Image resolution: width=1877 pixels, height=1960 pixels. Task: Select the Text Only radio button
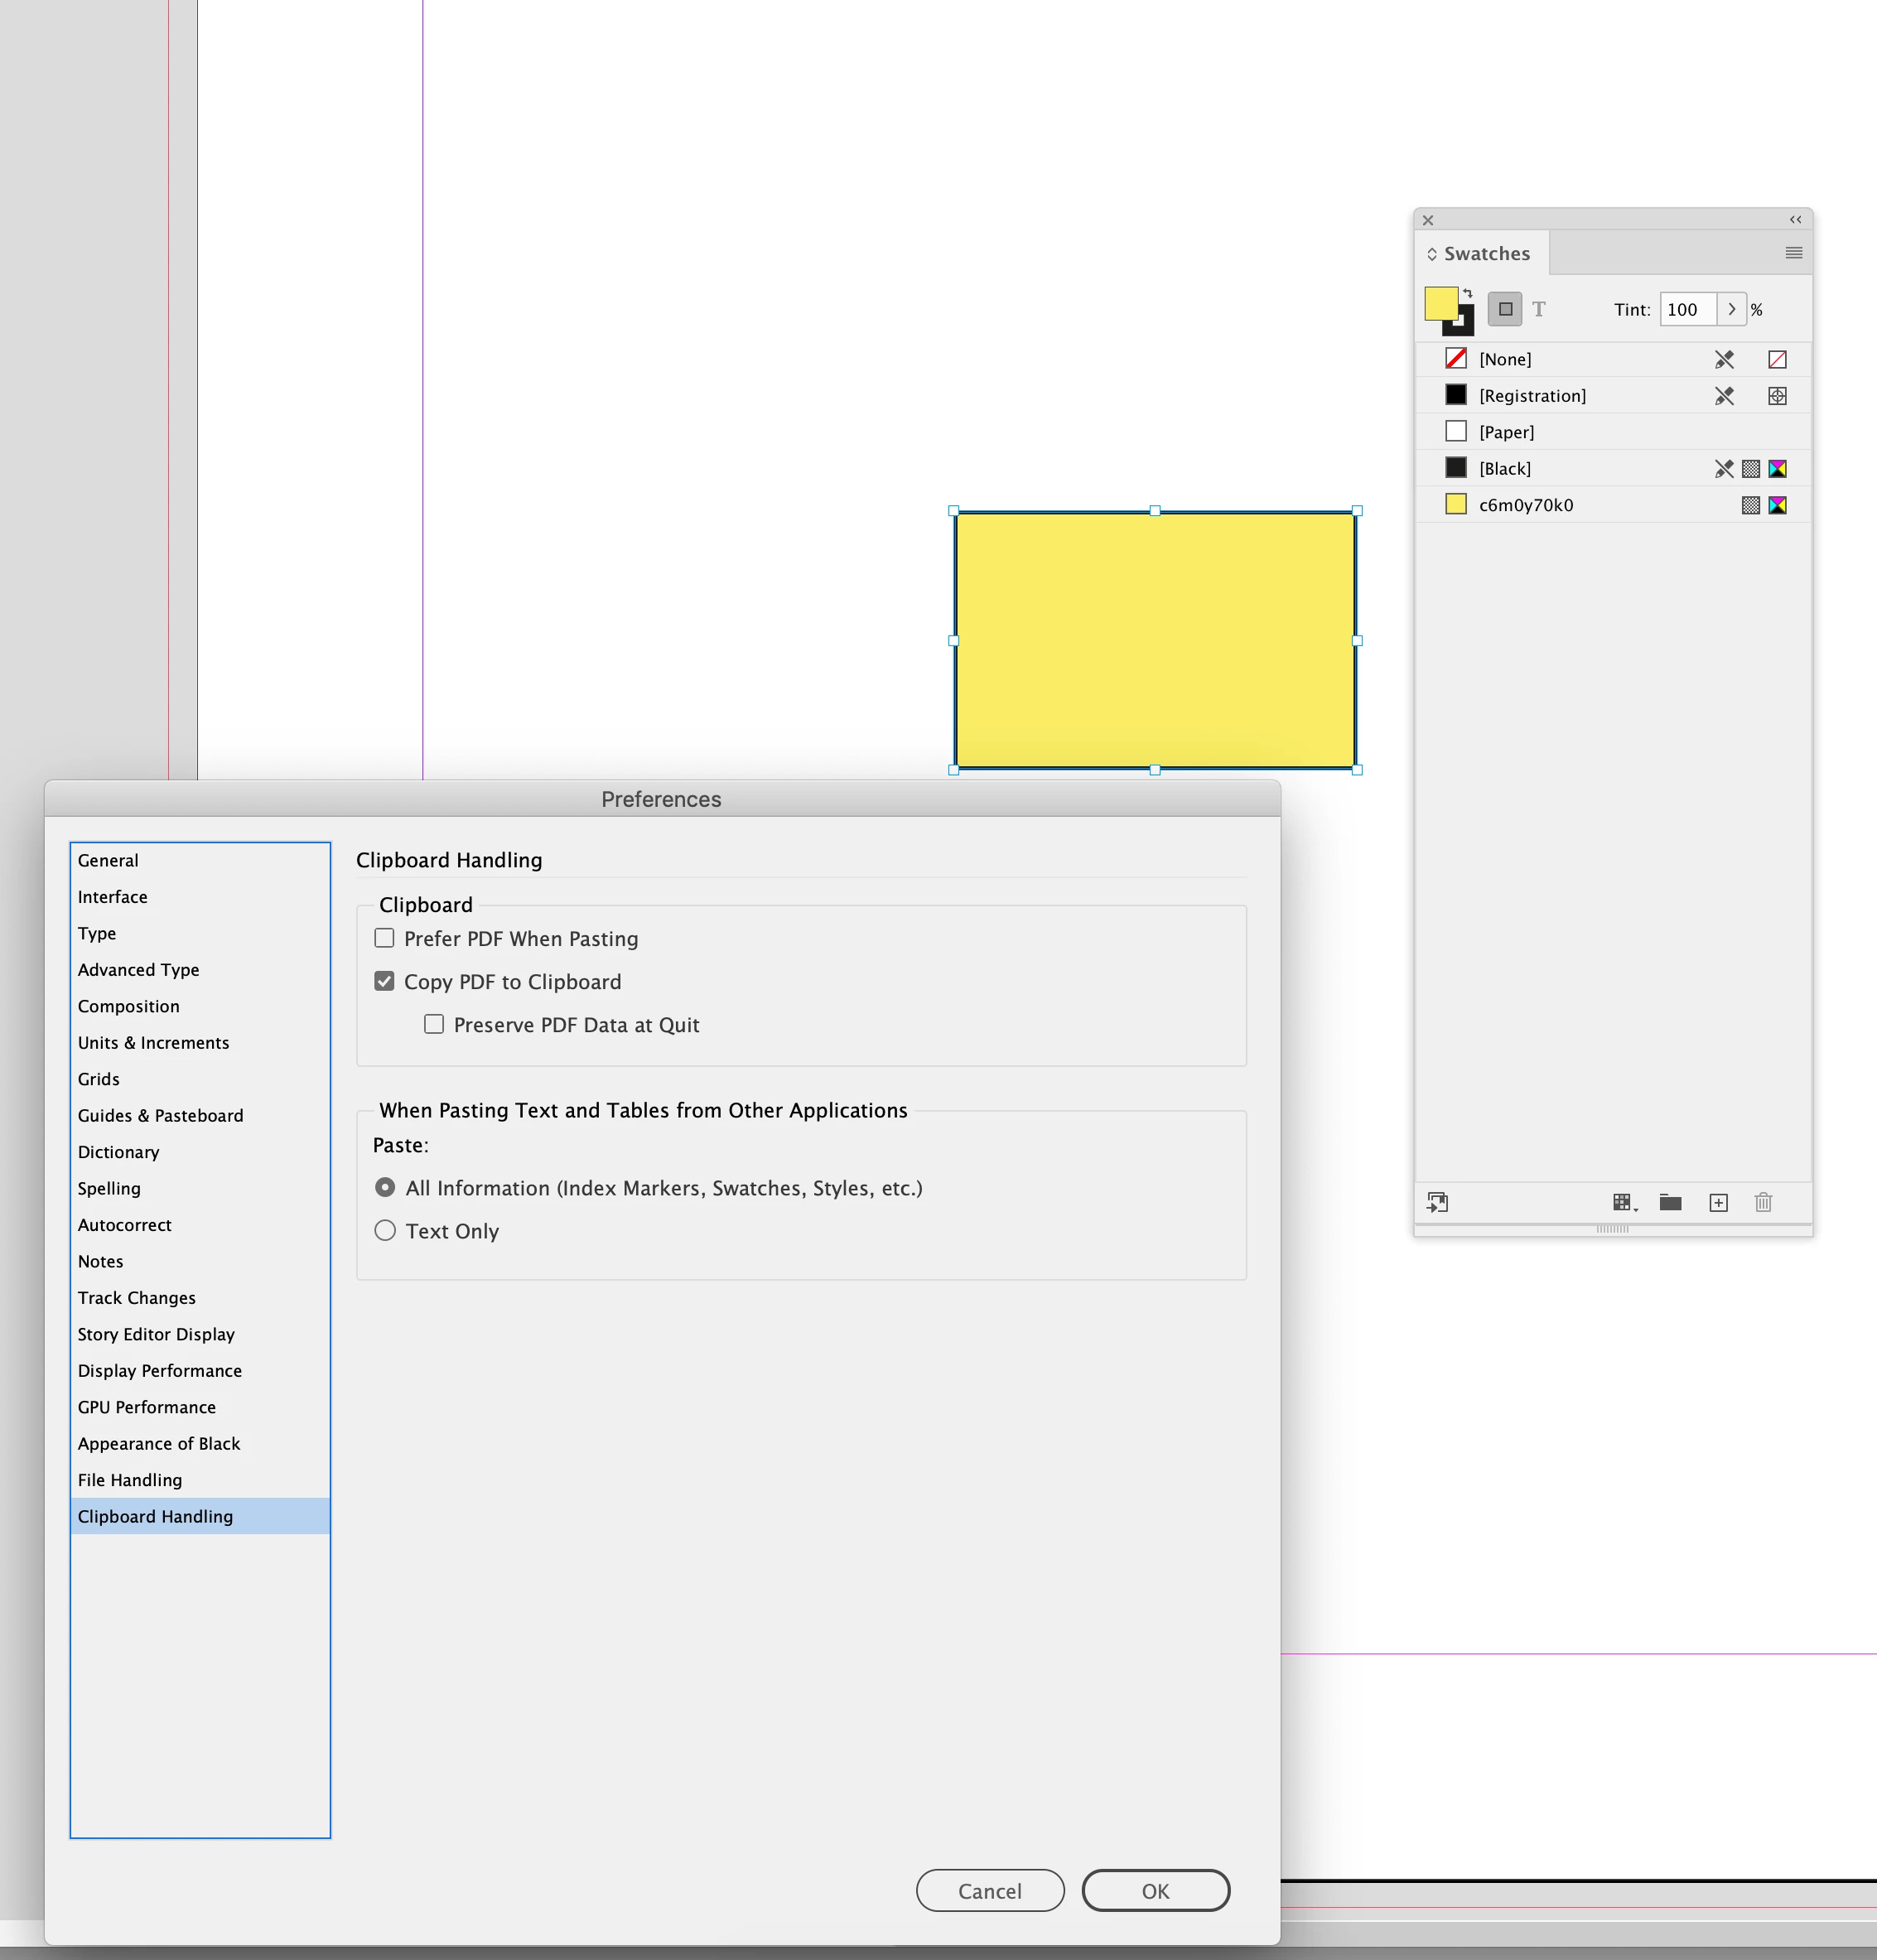click(385, 1231)
